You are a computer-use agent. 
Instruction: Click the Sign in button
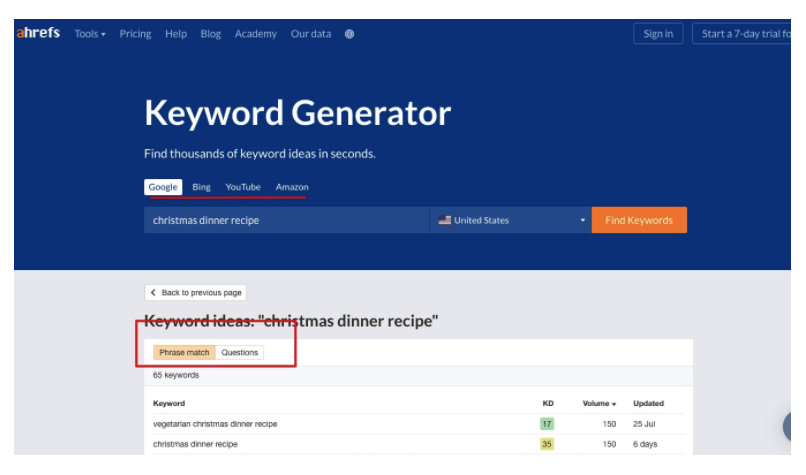point(658,34)
